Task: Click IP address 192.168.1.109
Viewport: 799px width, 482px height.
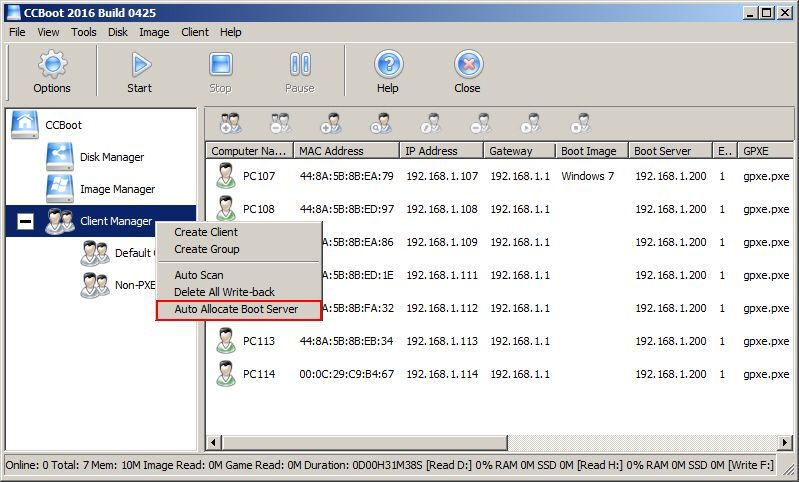Action: click(442, 242)
